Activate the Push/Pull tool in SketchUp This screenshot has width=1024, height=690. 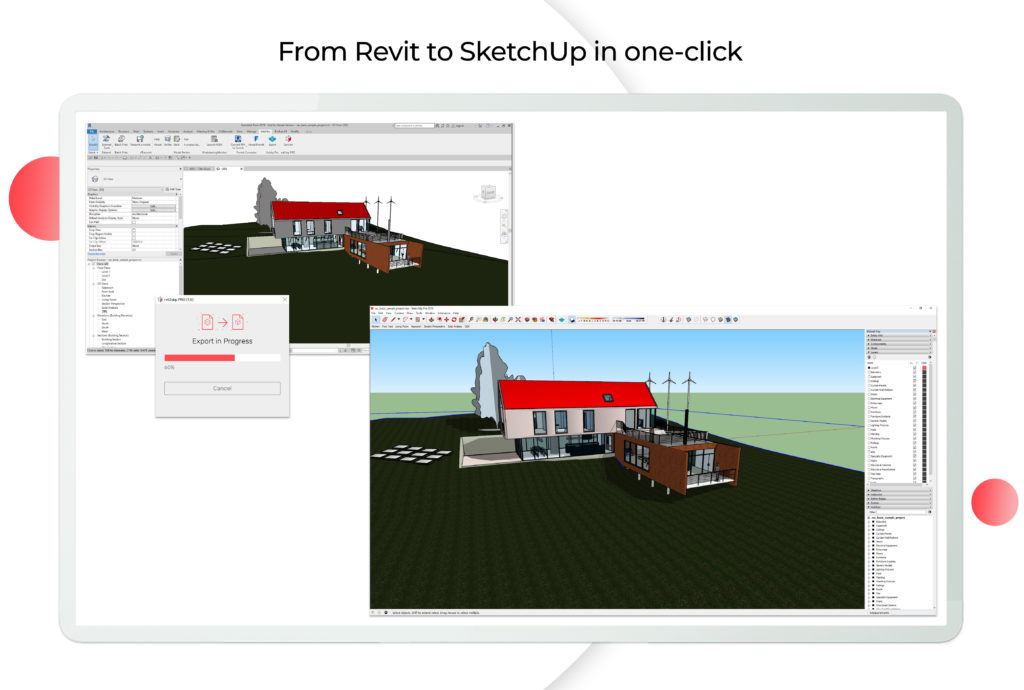[431, 319]
